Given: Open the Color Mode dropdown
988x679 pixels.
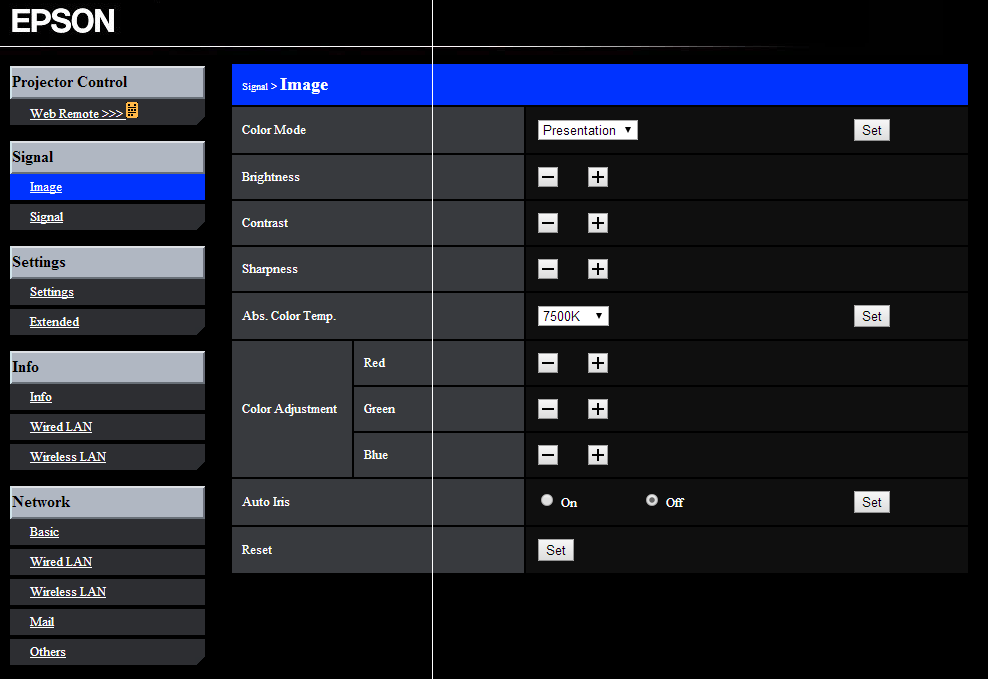Looking at the screenshot, I should click(587, 130).
